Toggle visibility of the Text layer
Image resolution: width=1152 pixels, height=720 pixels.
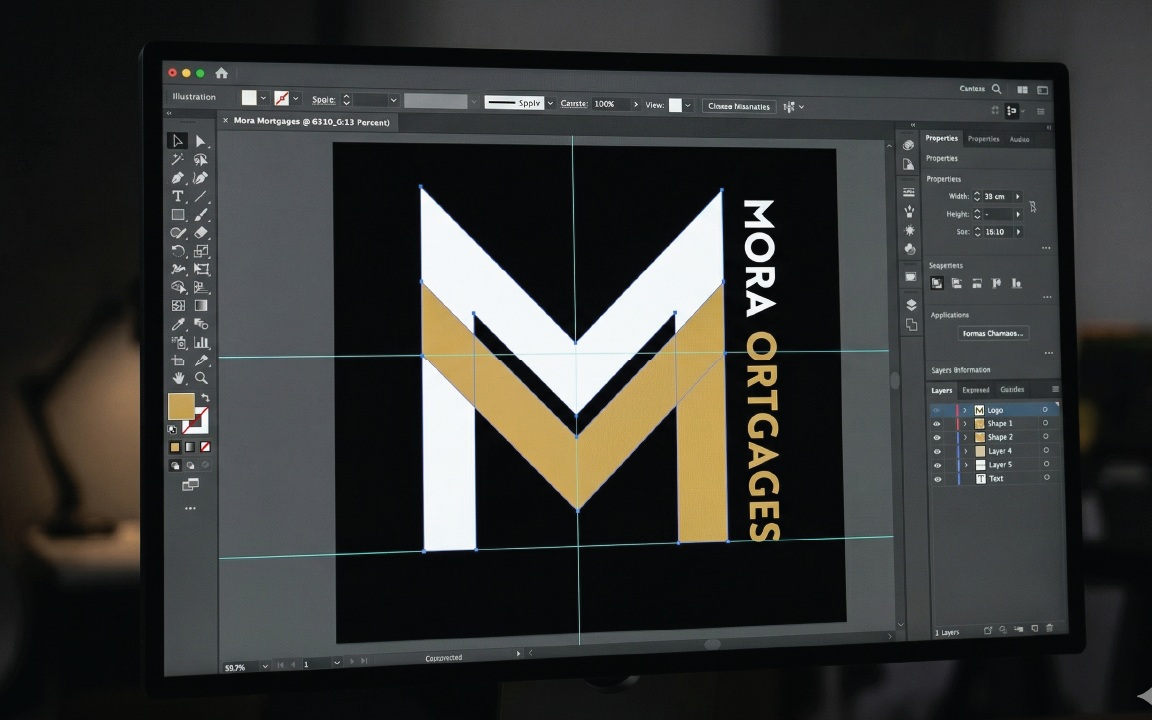[x=938, y=479]
